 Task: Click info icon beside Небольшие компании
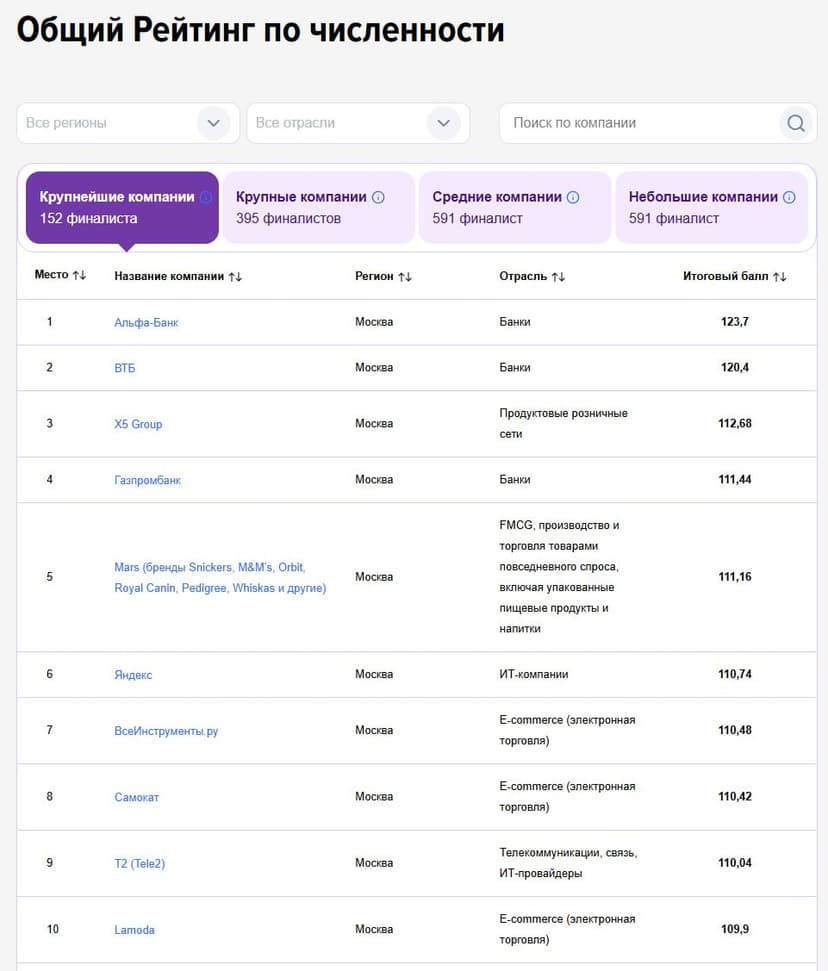pyautogui.click(x=789, y=197)
